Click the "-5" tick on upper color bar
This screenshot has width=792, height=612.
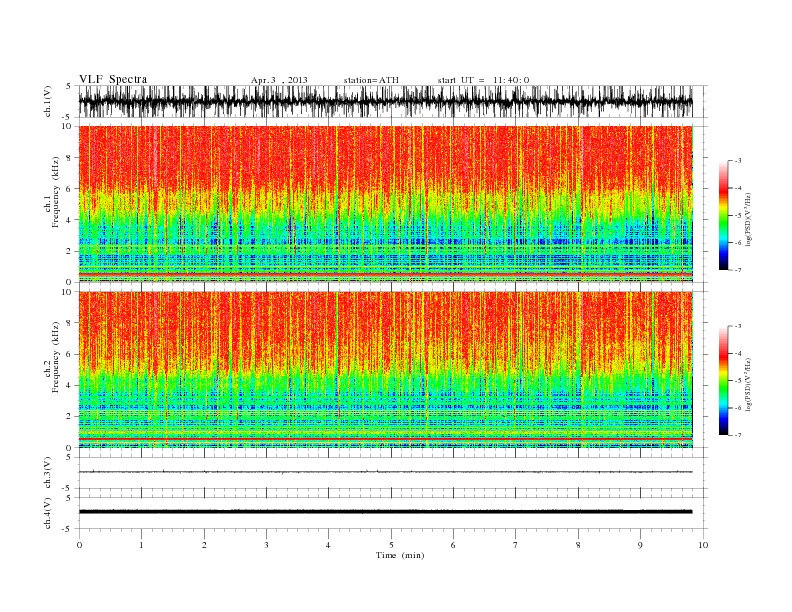click(737, 216)
